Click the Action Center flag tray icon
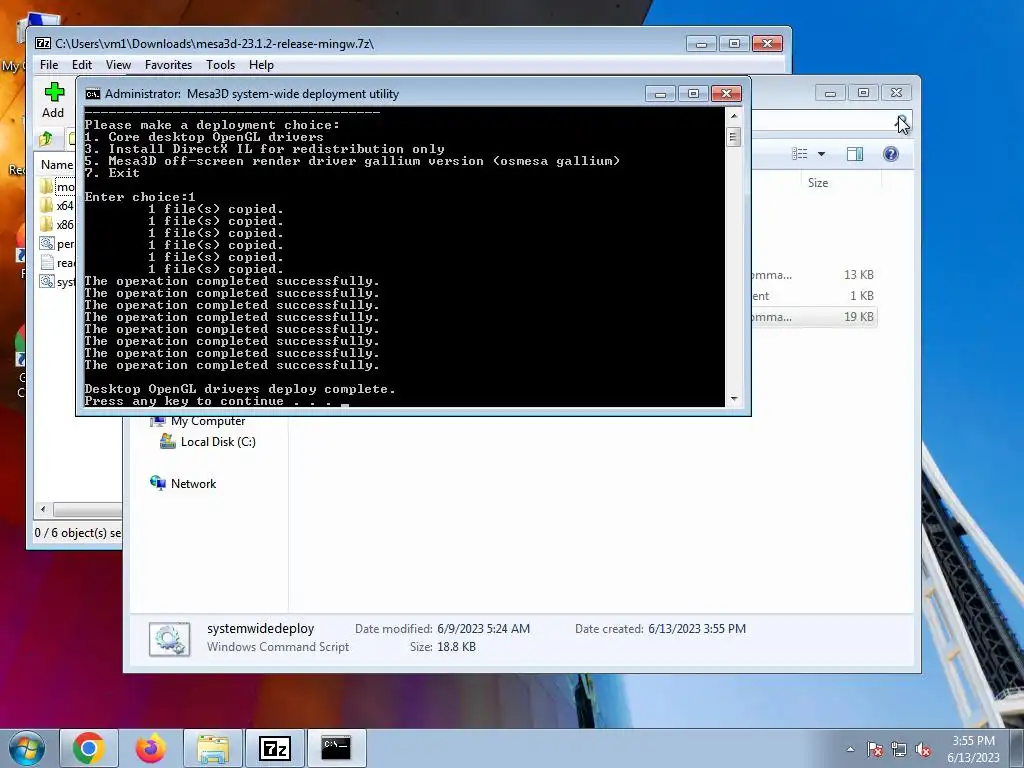 tap(875, 749)
